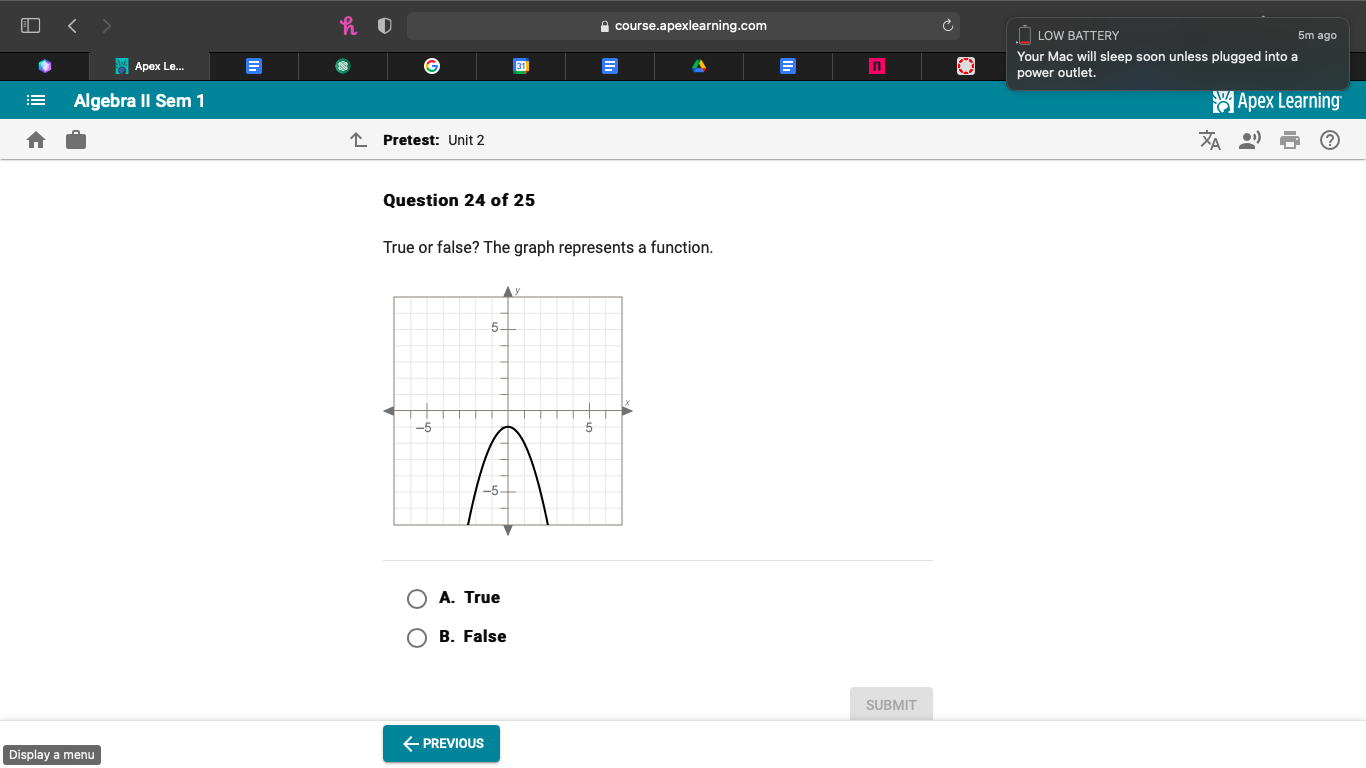This screenshot has height=768, width=1366.
Task: Go back with the Safari back arrow
Action: pos(72,26)
